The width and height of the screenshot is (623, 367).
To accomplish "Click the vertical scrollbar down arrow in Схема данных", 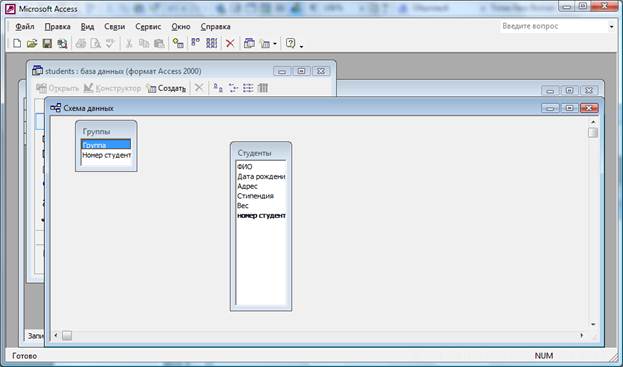I will (593, 324).
